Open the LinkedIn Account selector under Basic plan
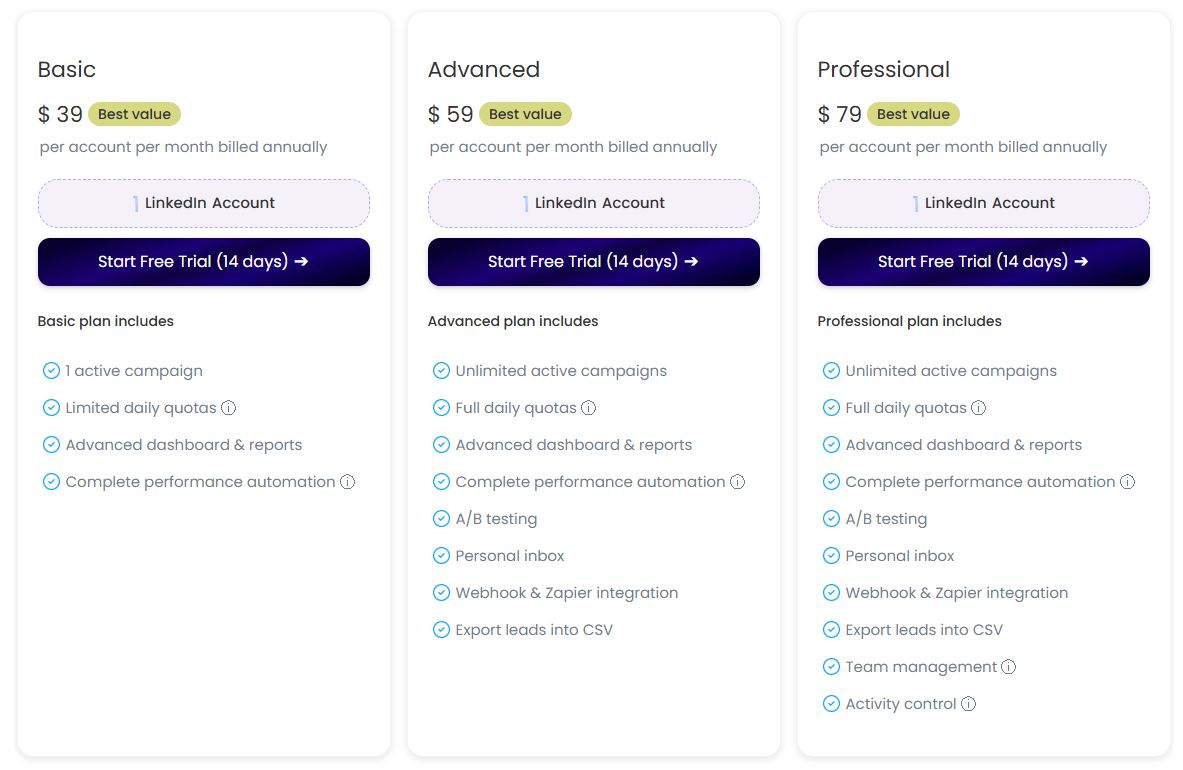 click(x=203, y=202)
